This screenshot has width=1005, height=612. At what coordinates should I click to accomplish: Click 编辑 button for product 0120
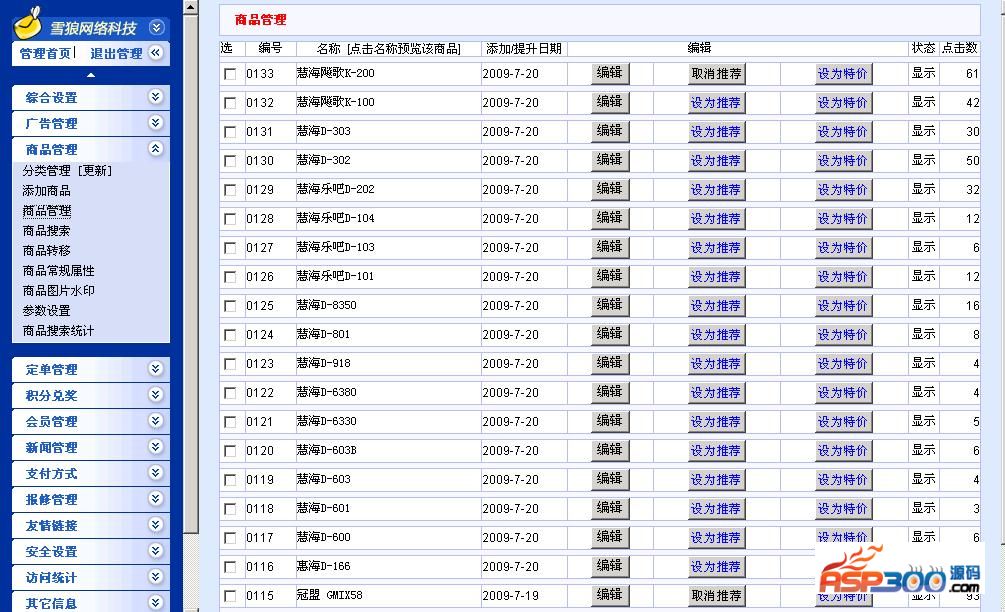pyautogui.click(x=610, y=451)
